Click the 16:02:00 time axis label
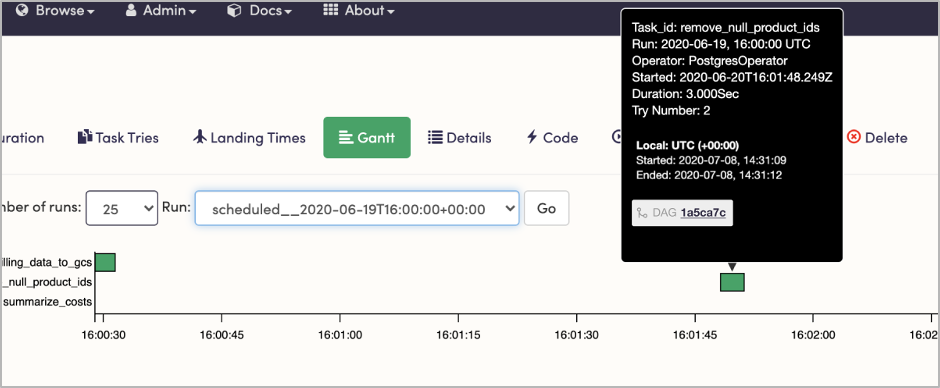Screen dimensions: 940x388 coord(813,336)
